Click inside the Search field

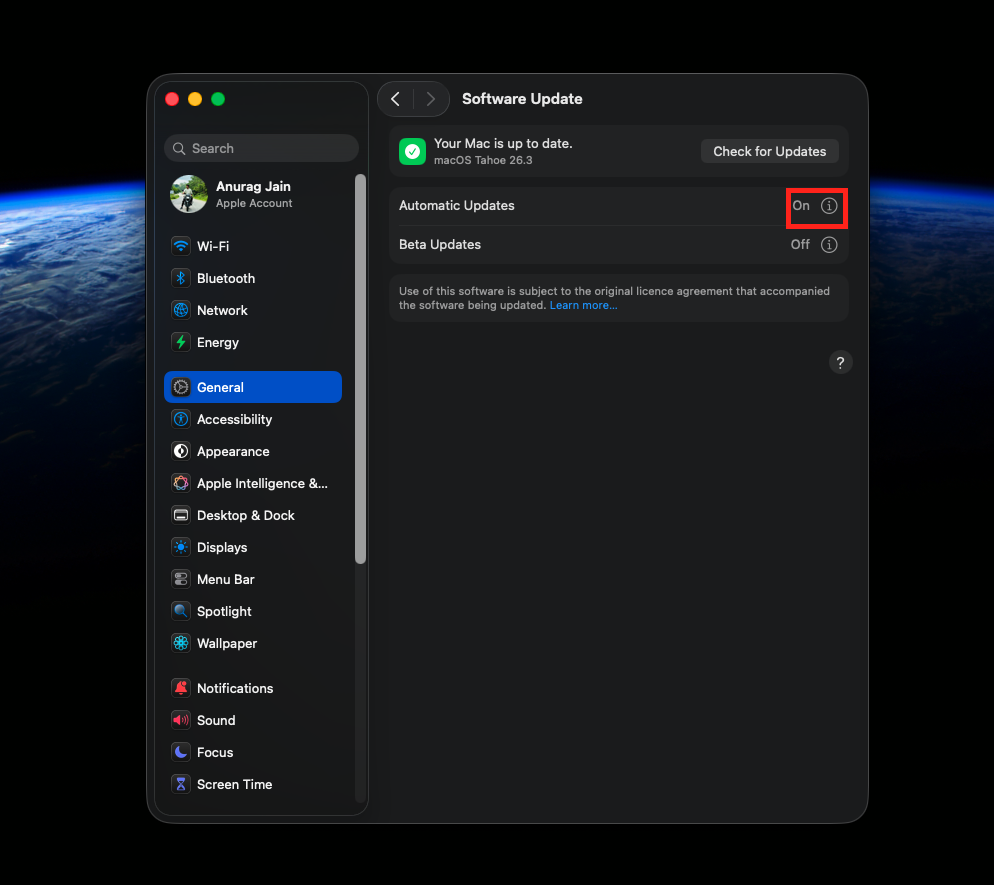point(260,148)
